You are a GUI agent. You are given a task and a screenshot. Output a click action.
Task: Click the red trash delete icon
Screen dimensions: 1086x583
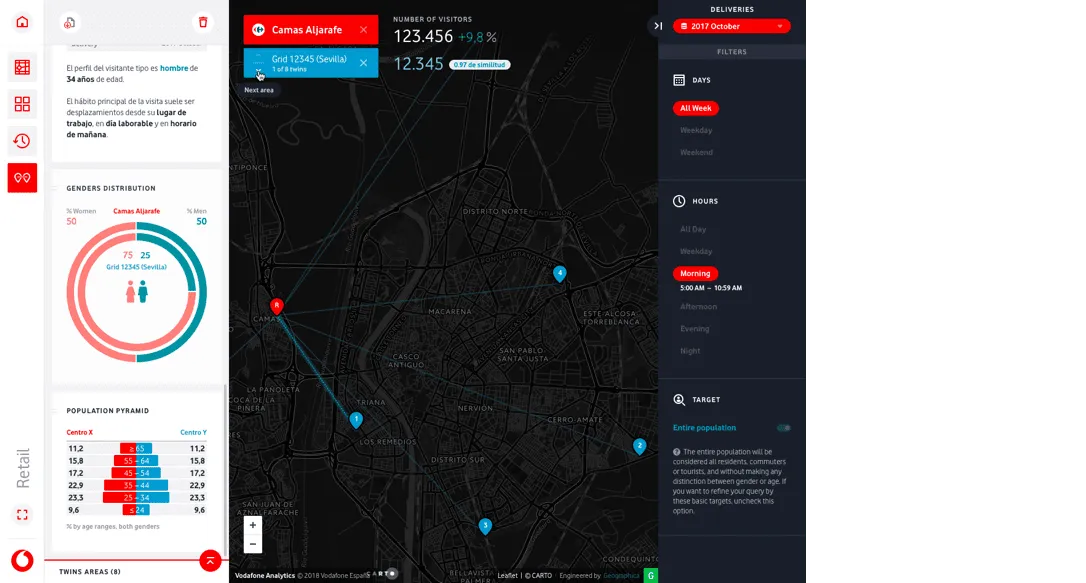(x=203, y=22)
